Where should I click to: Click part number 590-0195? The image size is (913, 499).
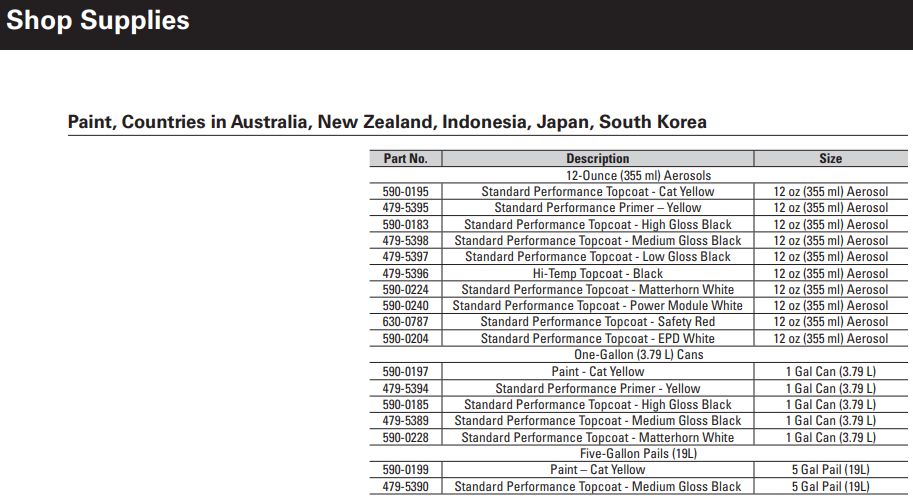pyautogui.click(x=405, y=191)
